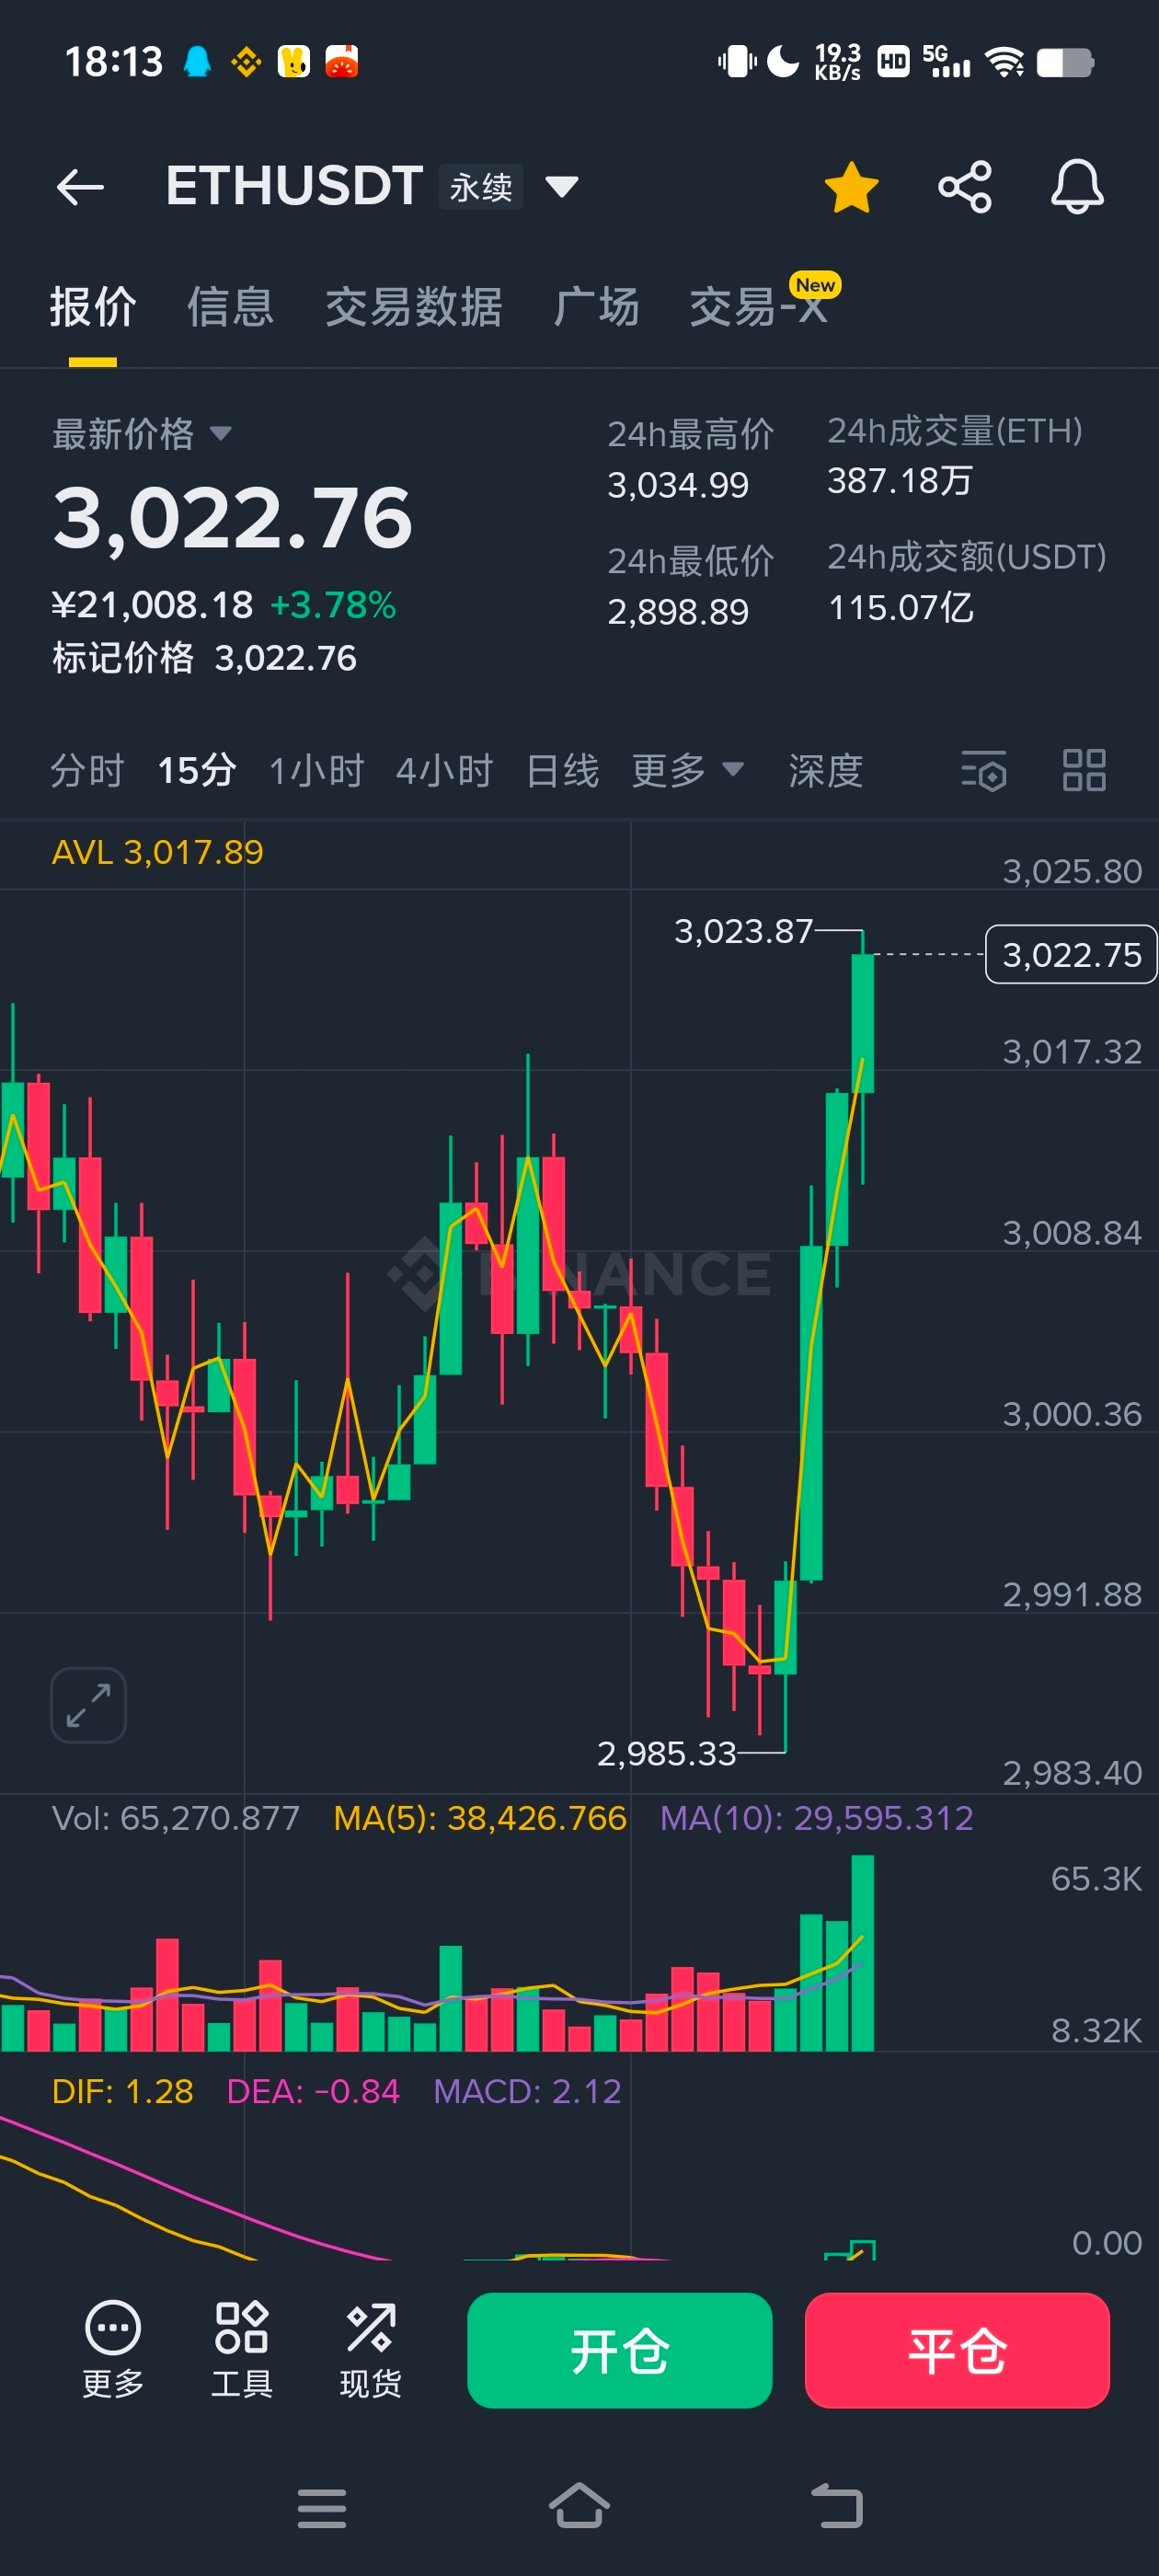Switch to 现货 spot trading icon

coord(370,2350)
